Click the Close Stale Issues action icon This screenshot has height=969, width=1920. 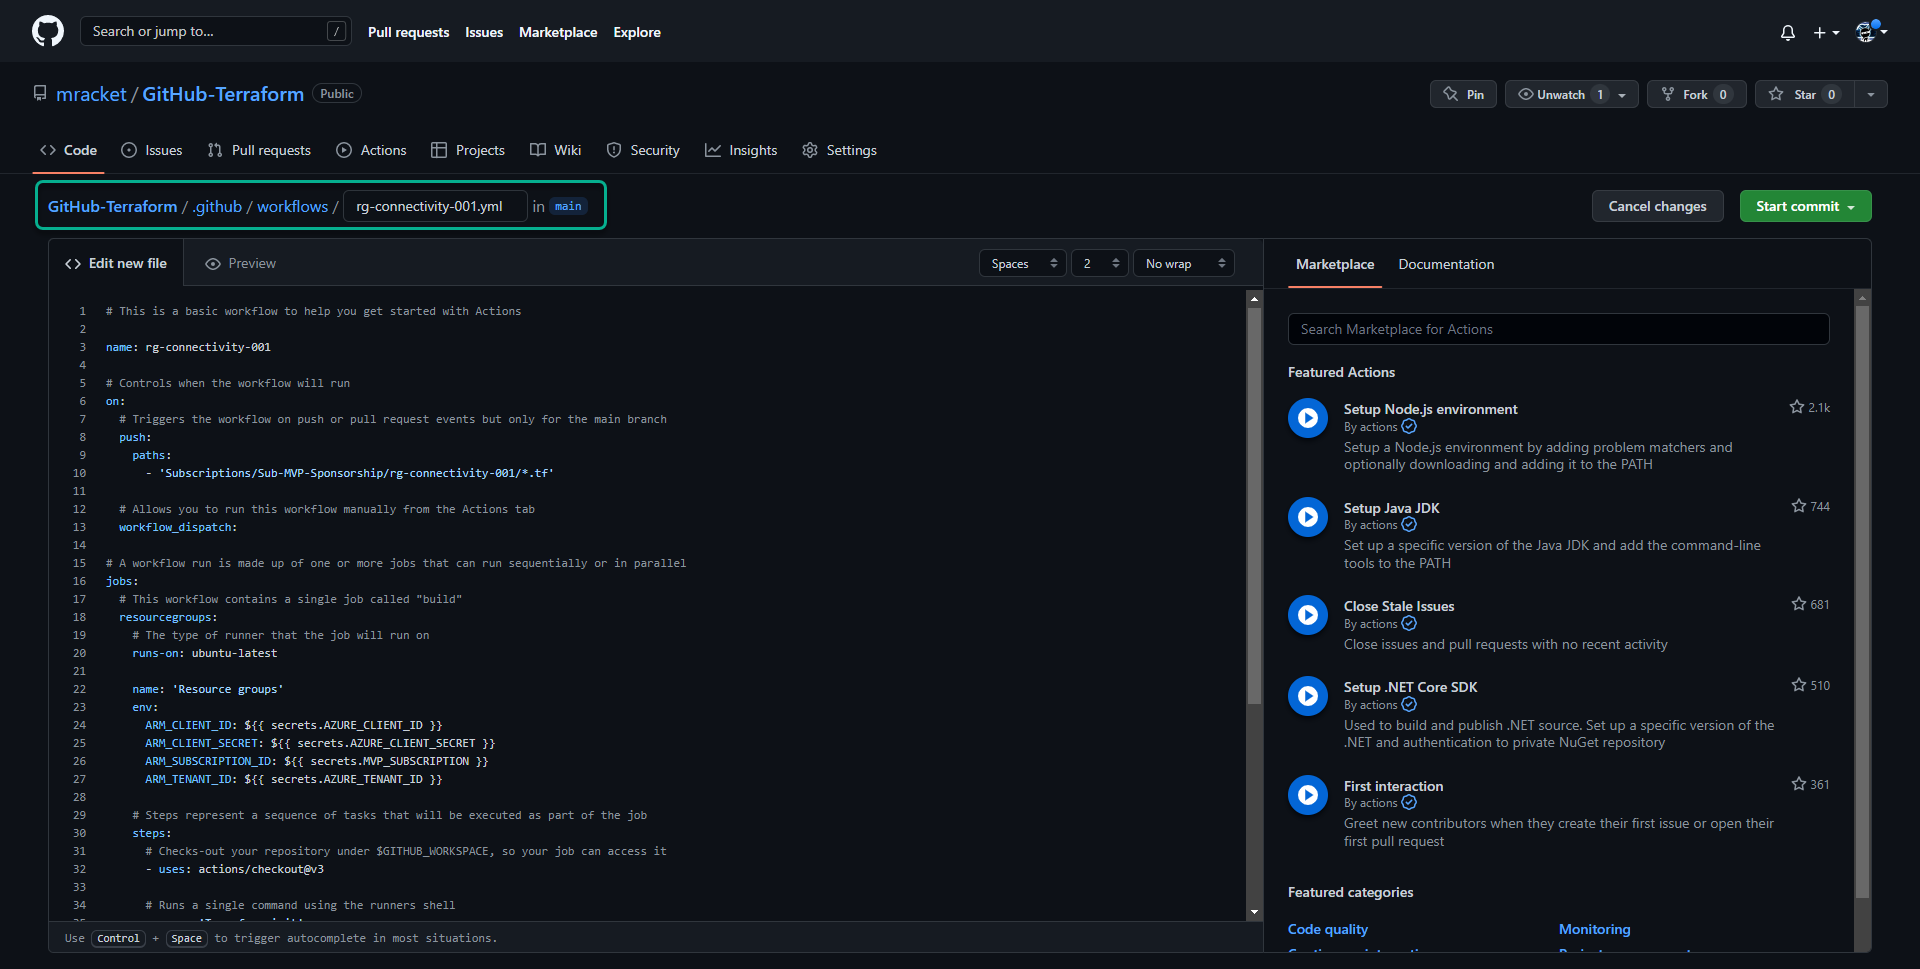click(x=1307, y=615)
